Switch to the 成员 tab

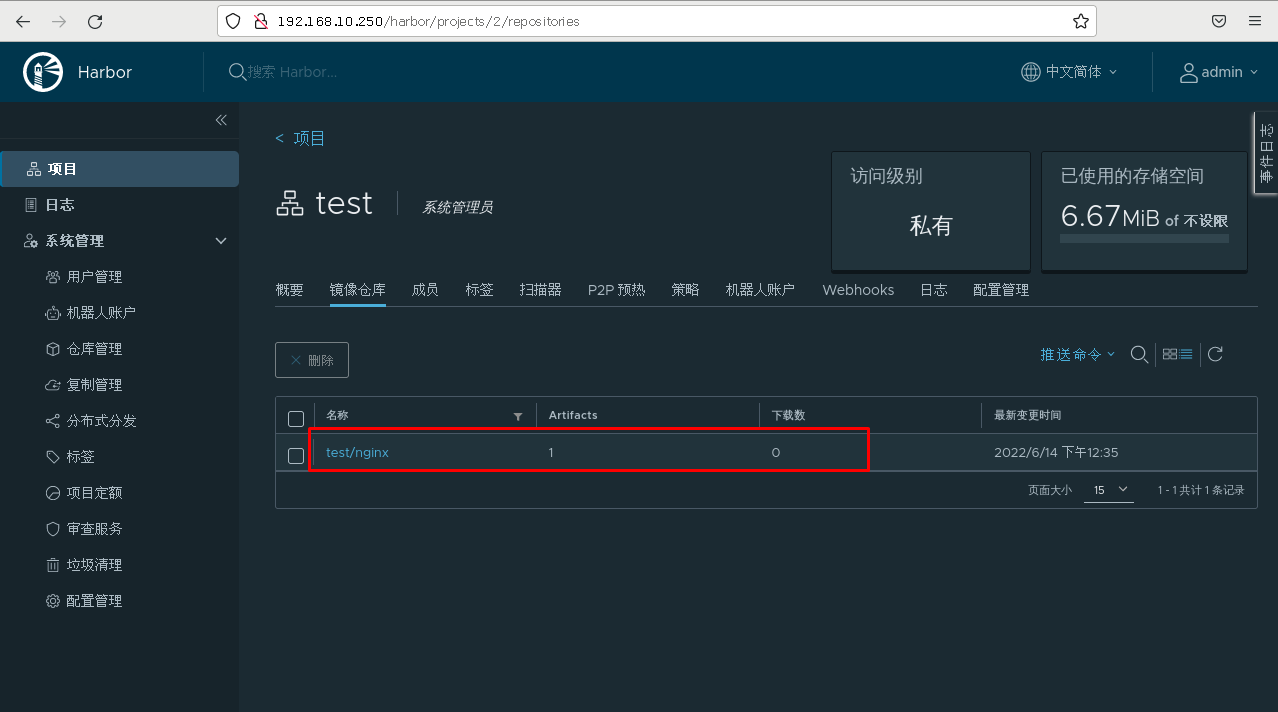click(x=425, y=290)
